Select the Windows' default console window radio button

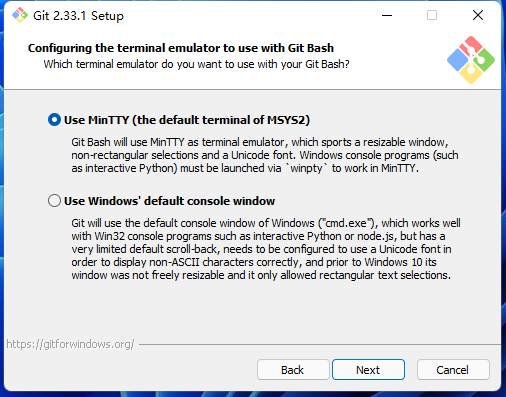(x=54, y=201)
